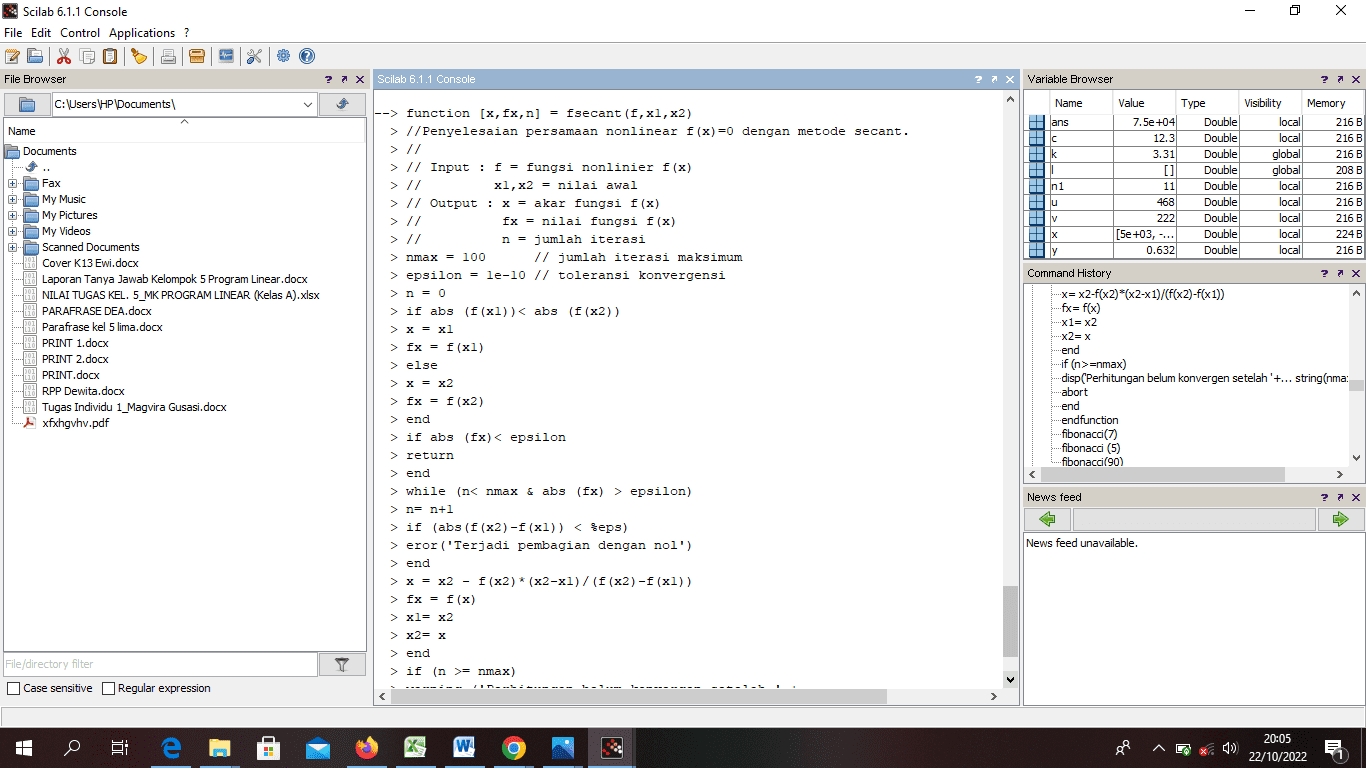Launch Xcos from the toolbar

(226, 56)
